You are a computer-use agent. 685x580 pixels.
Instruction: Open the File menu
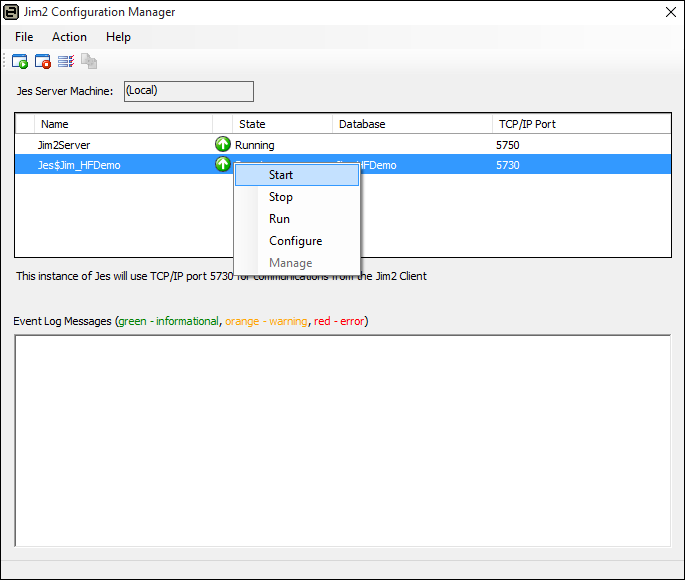24,37
